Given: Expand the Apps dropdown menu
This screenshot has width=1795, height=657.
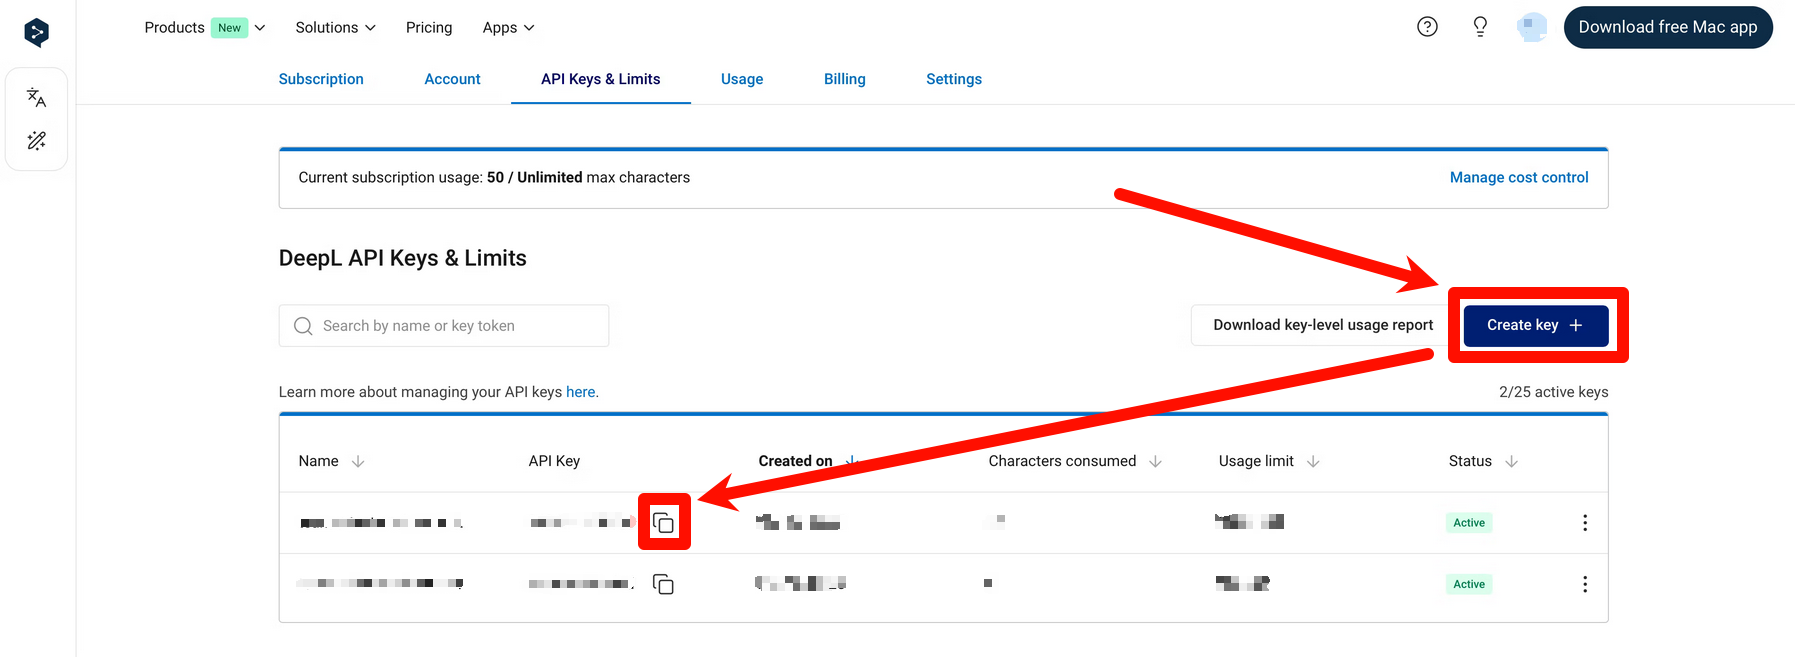Looking at the screenshot, I should [508, 28].
